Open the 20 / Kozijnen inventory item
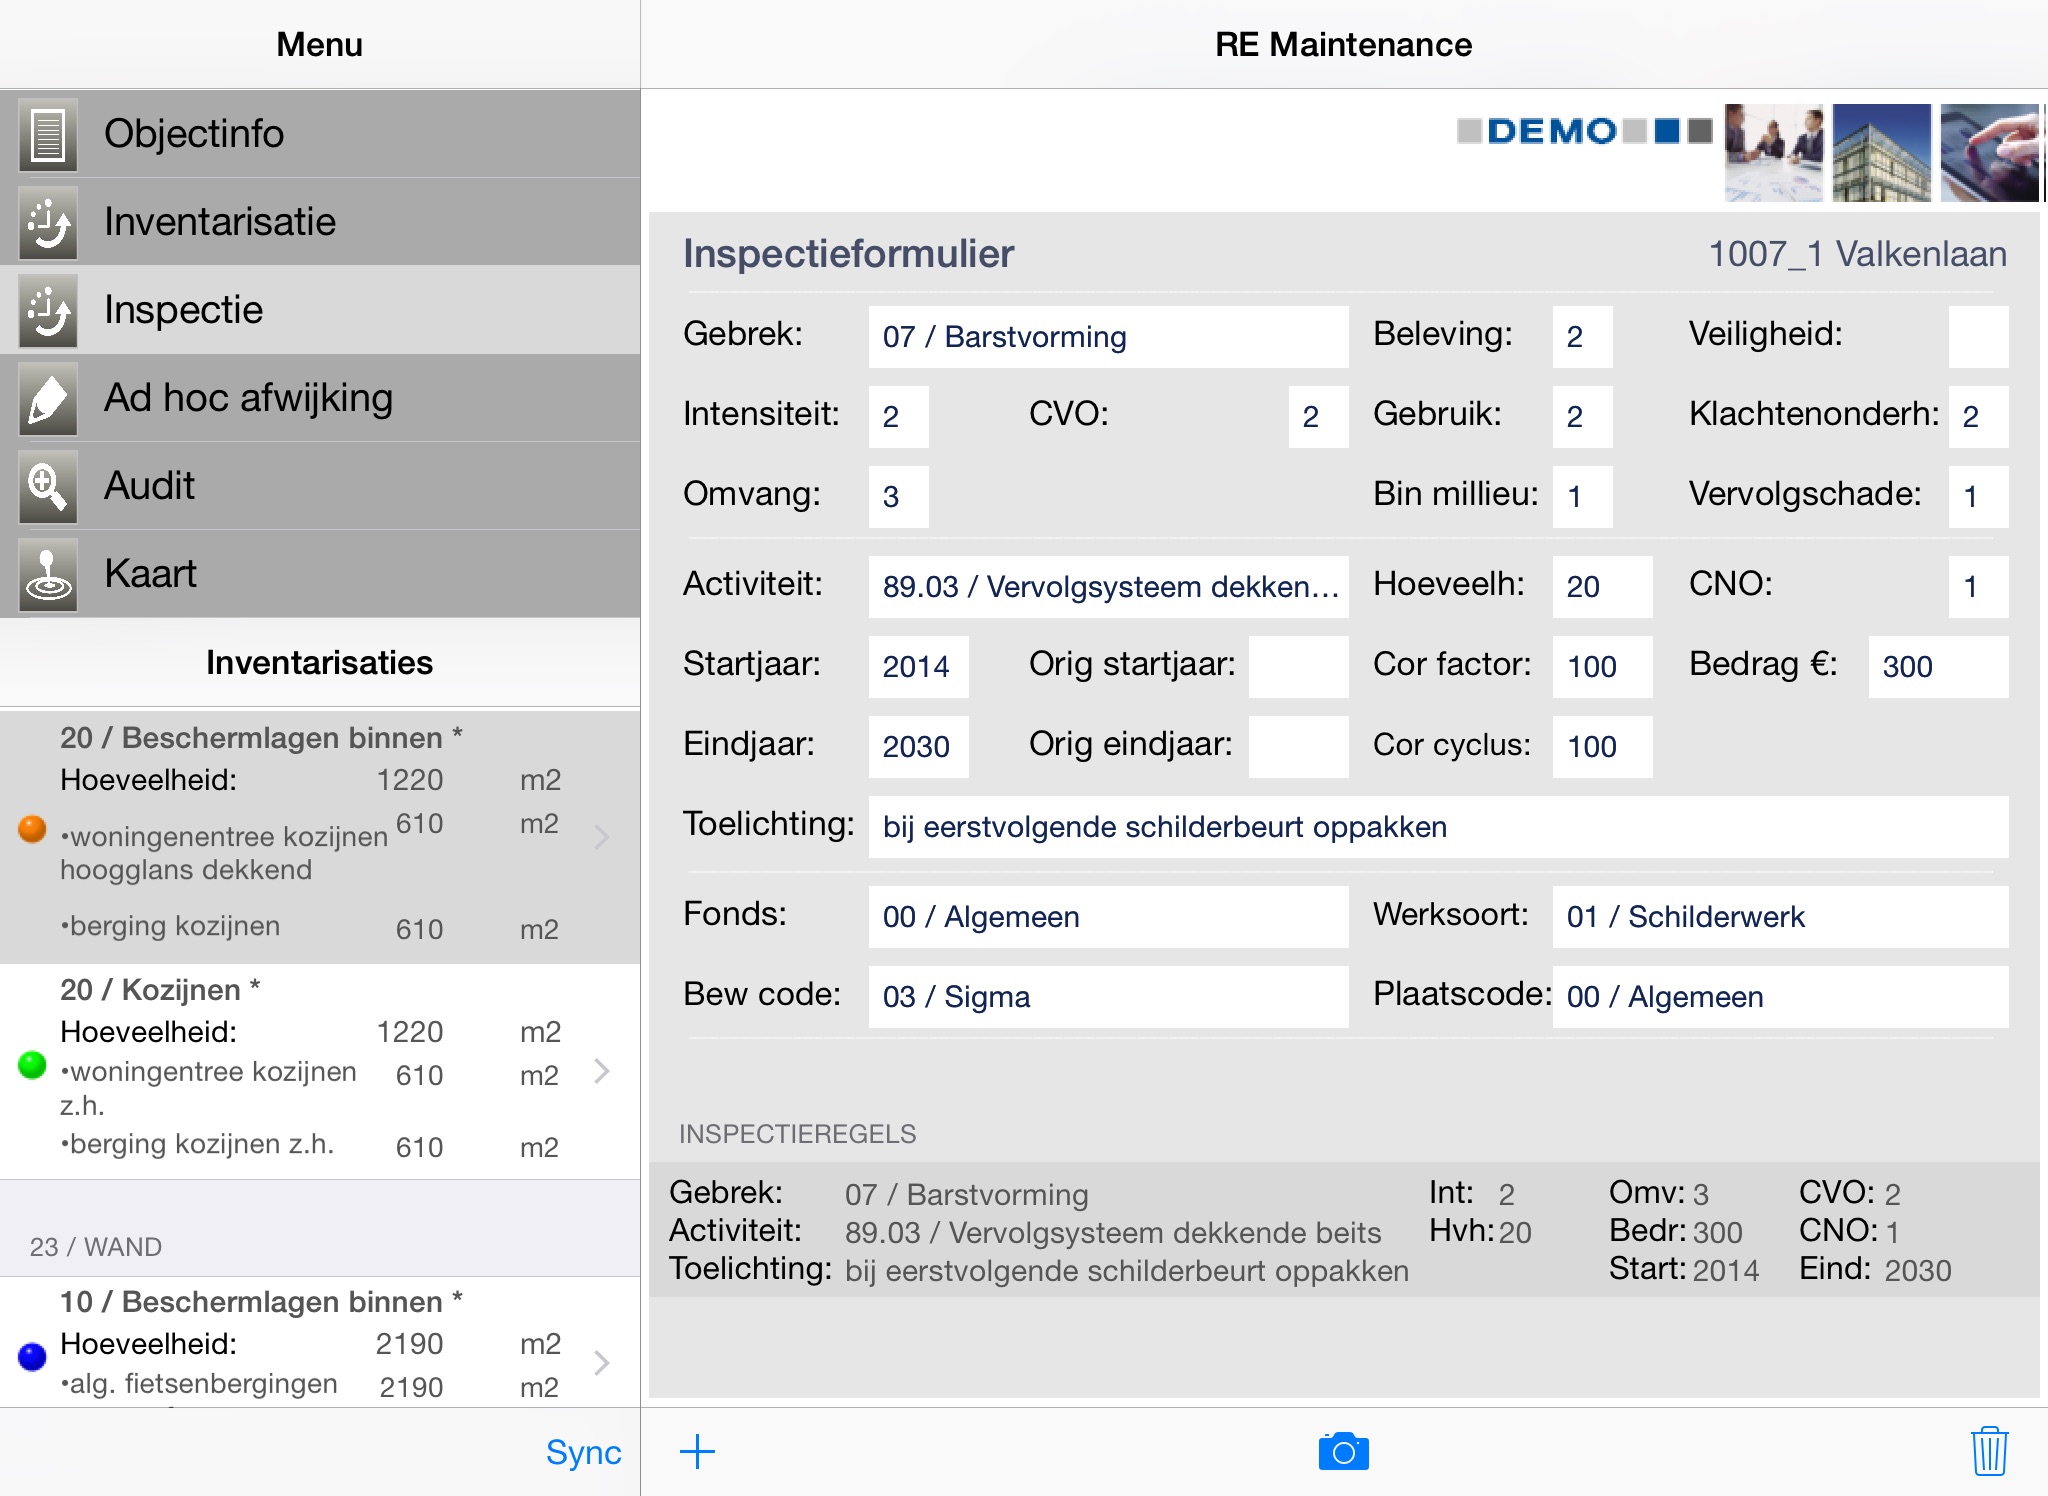Image resolution: width=2048 pixels, height=1496 pixels. click(320, 1071)
